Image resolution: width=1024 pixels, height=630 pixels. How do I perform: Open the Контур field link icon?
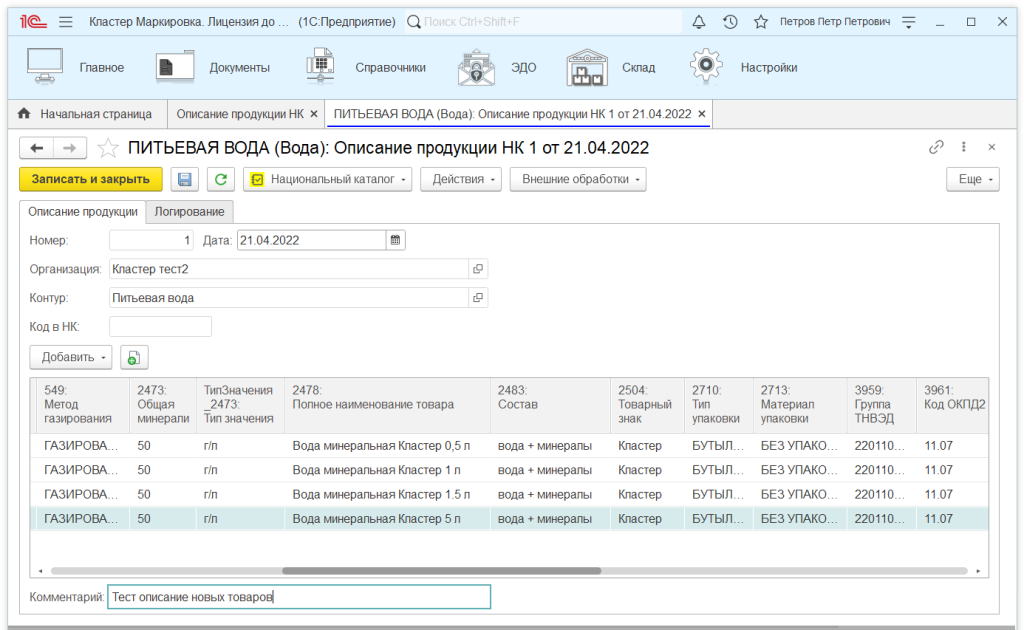478,298
